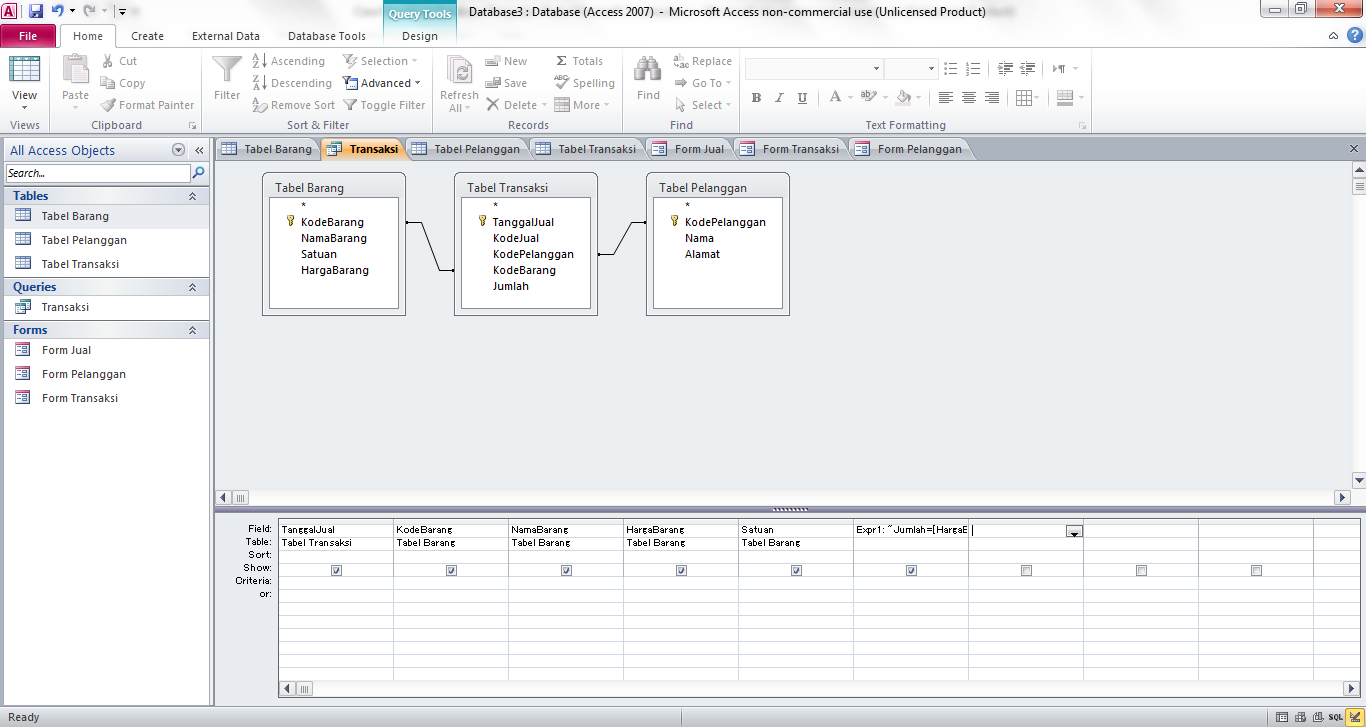This screenshot has width=1366, height=727.
Task: Click the Totals sigma command
Action: pyautogui.click(x=579, y=61)
